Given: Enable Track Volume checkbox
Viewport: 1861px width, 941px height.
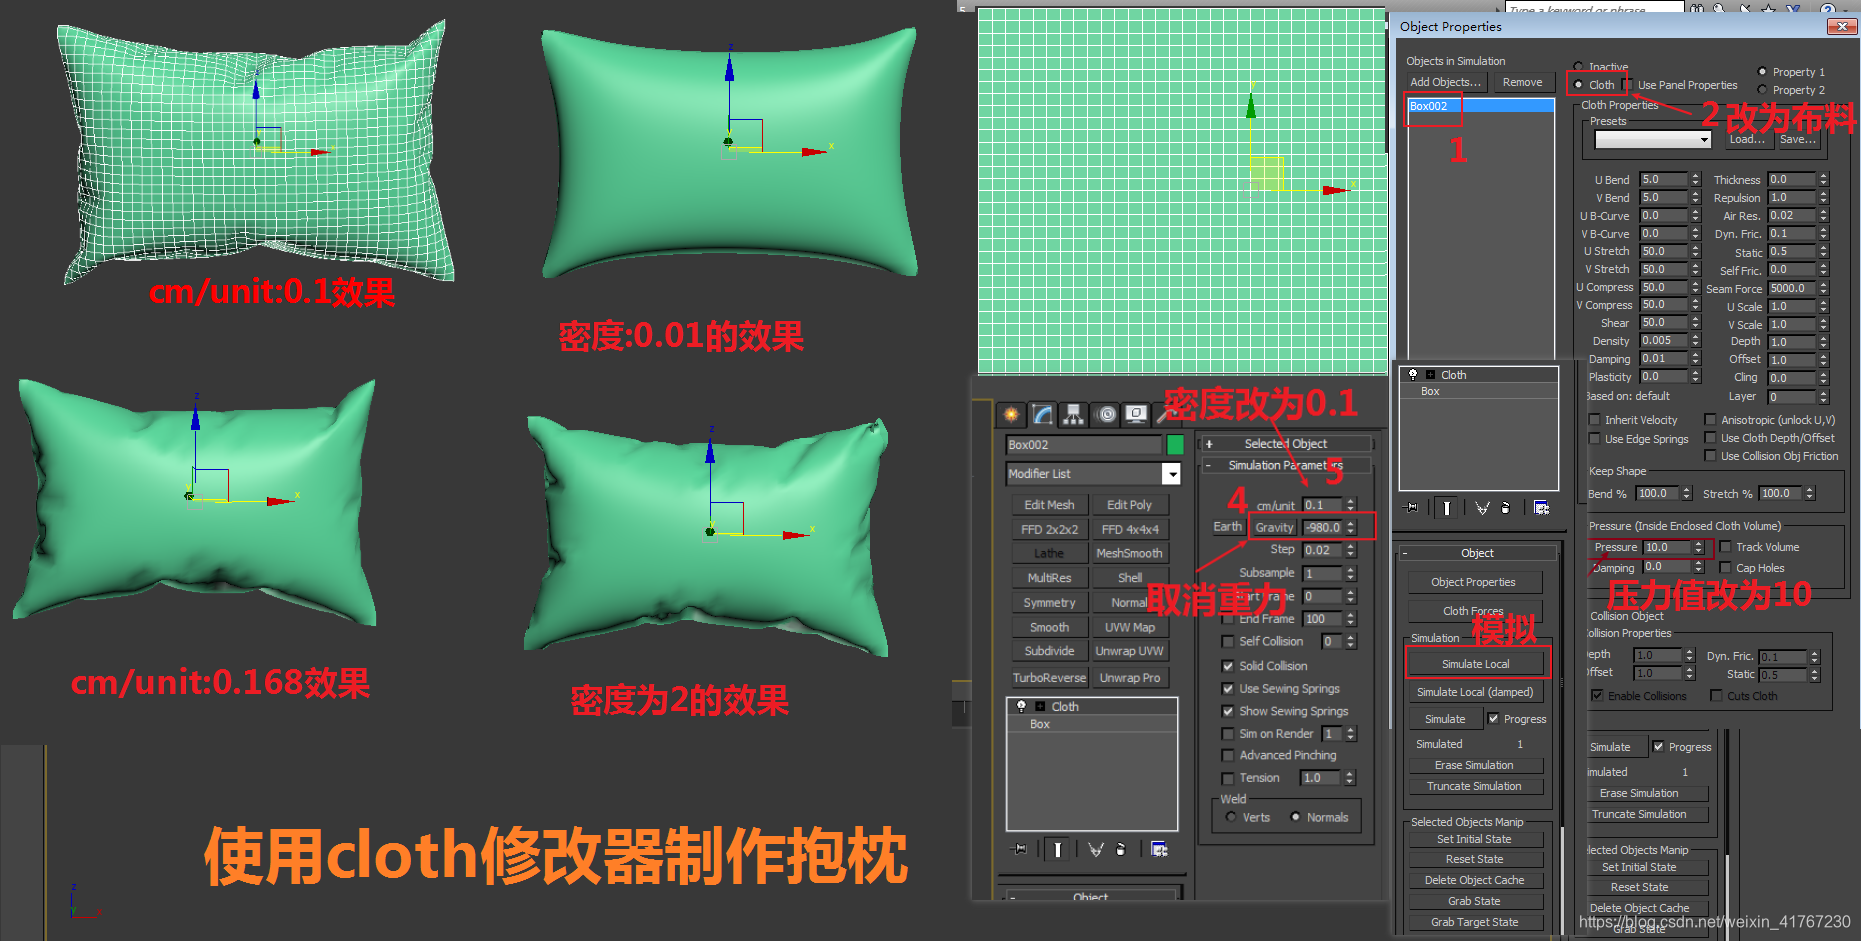Looking at the screenshot, I should pos(1726,547).
